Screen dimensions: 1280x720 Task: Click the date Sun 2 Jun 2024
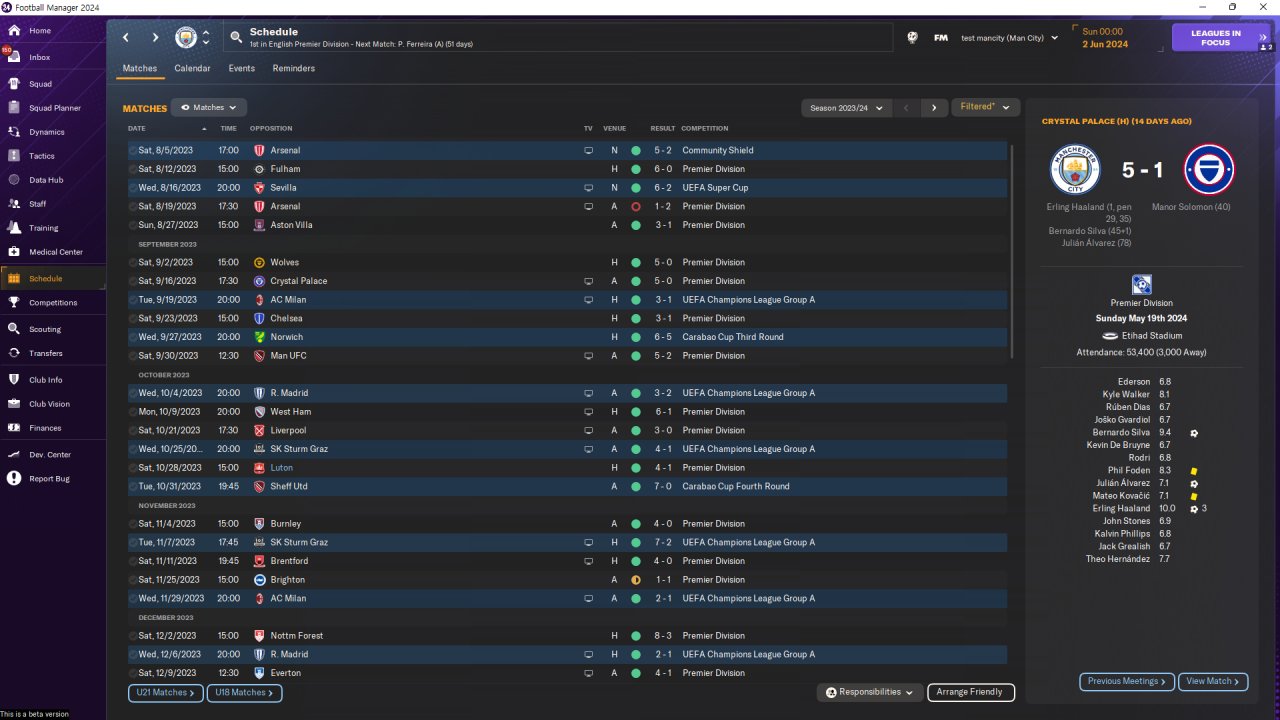tap(1105, 38)
